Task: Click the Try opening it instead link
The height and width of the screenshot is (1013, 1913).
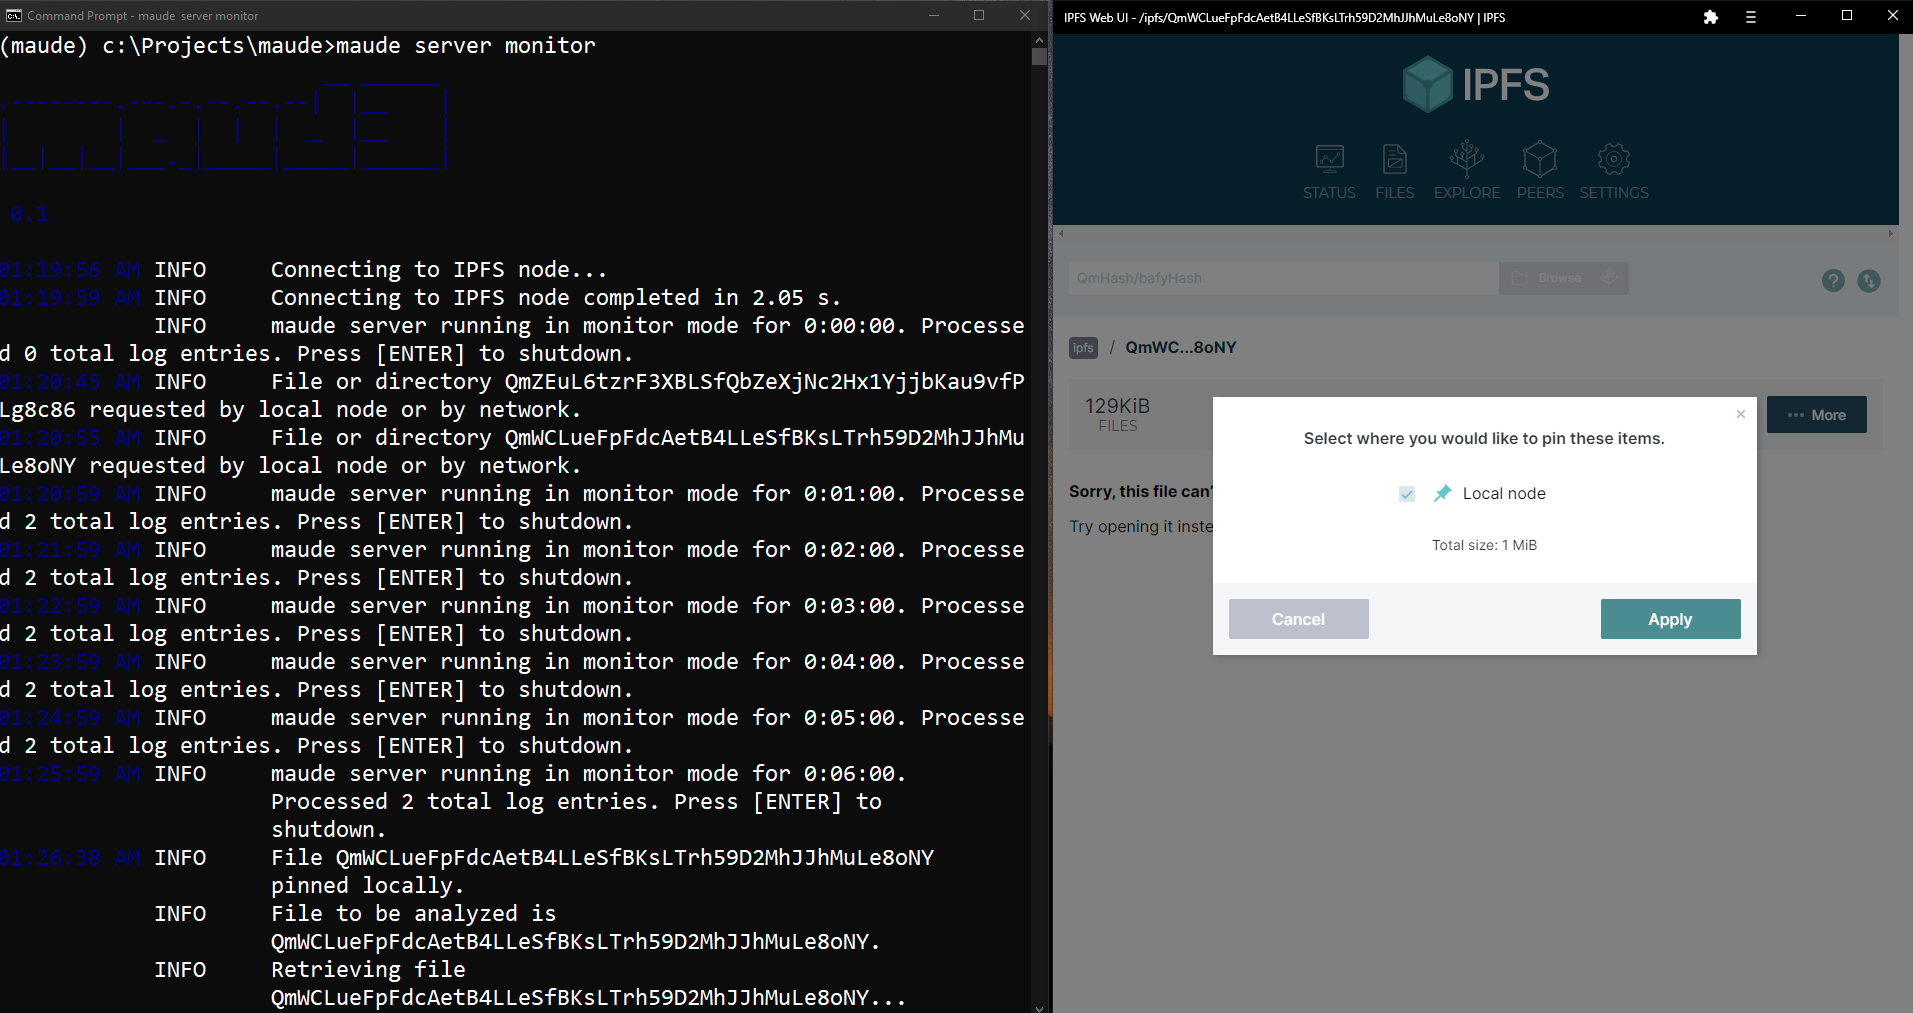Action: click(1141, 526)
